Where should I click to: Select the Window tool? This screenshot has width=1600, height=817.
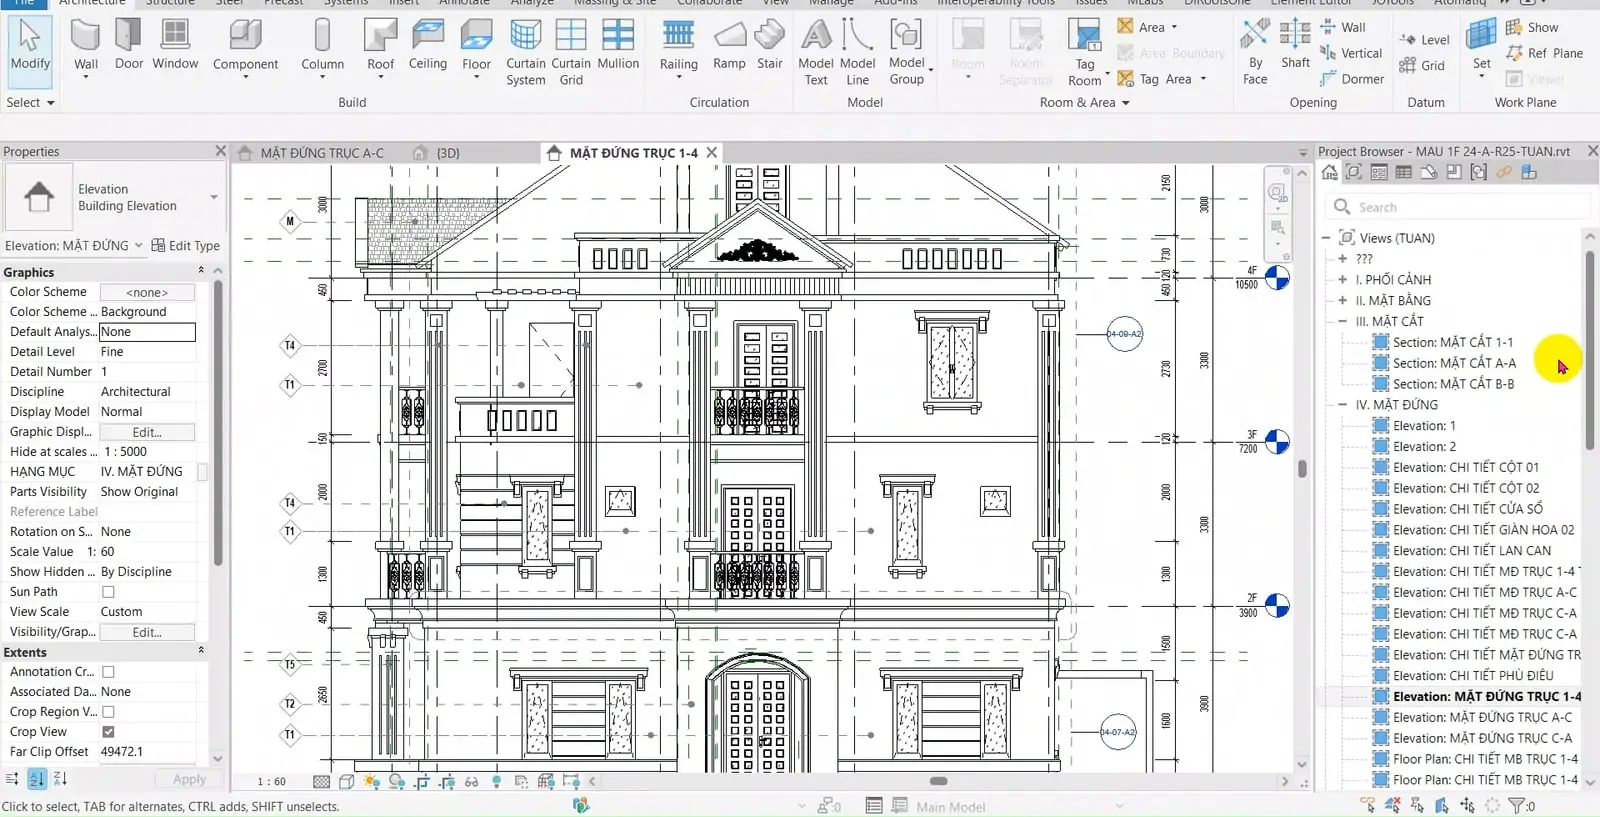[x=175, y=45]
